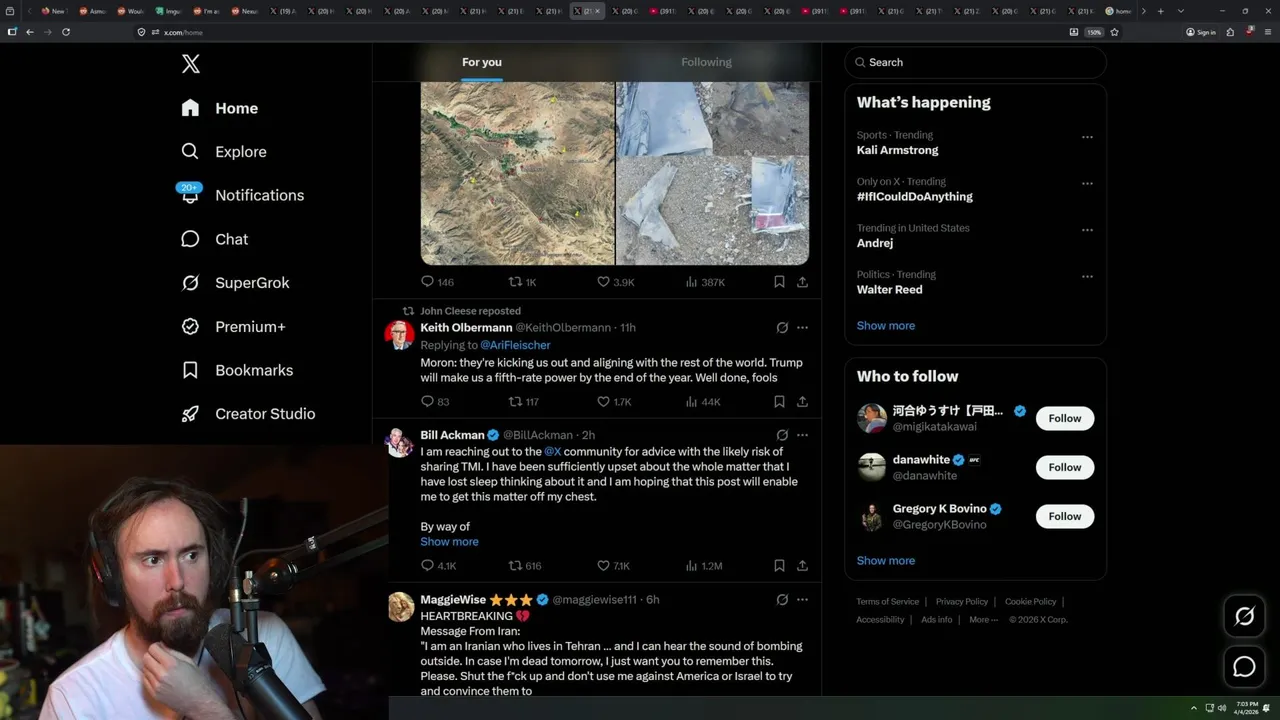Screen dimensions: 1280x720
Task: Open Notifications with 20+ badge
Action: pos(241,195)
